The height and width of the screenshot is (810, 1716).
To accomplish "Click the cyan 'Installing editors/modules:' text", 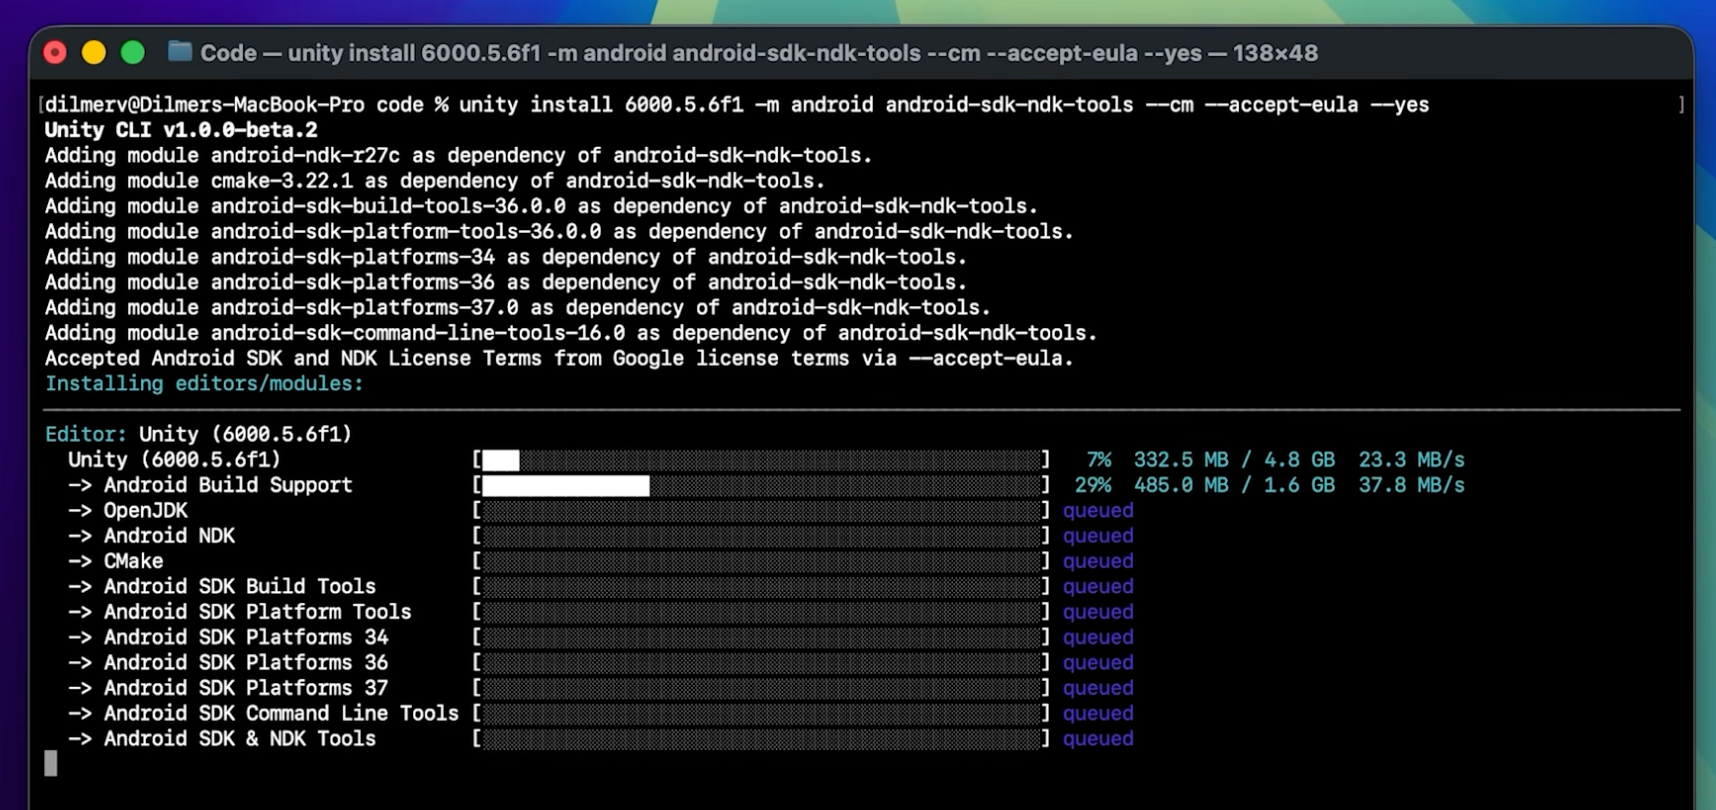I will [x=204, y=384].
